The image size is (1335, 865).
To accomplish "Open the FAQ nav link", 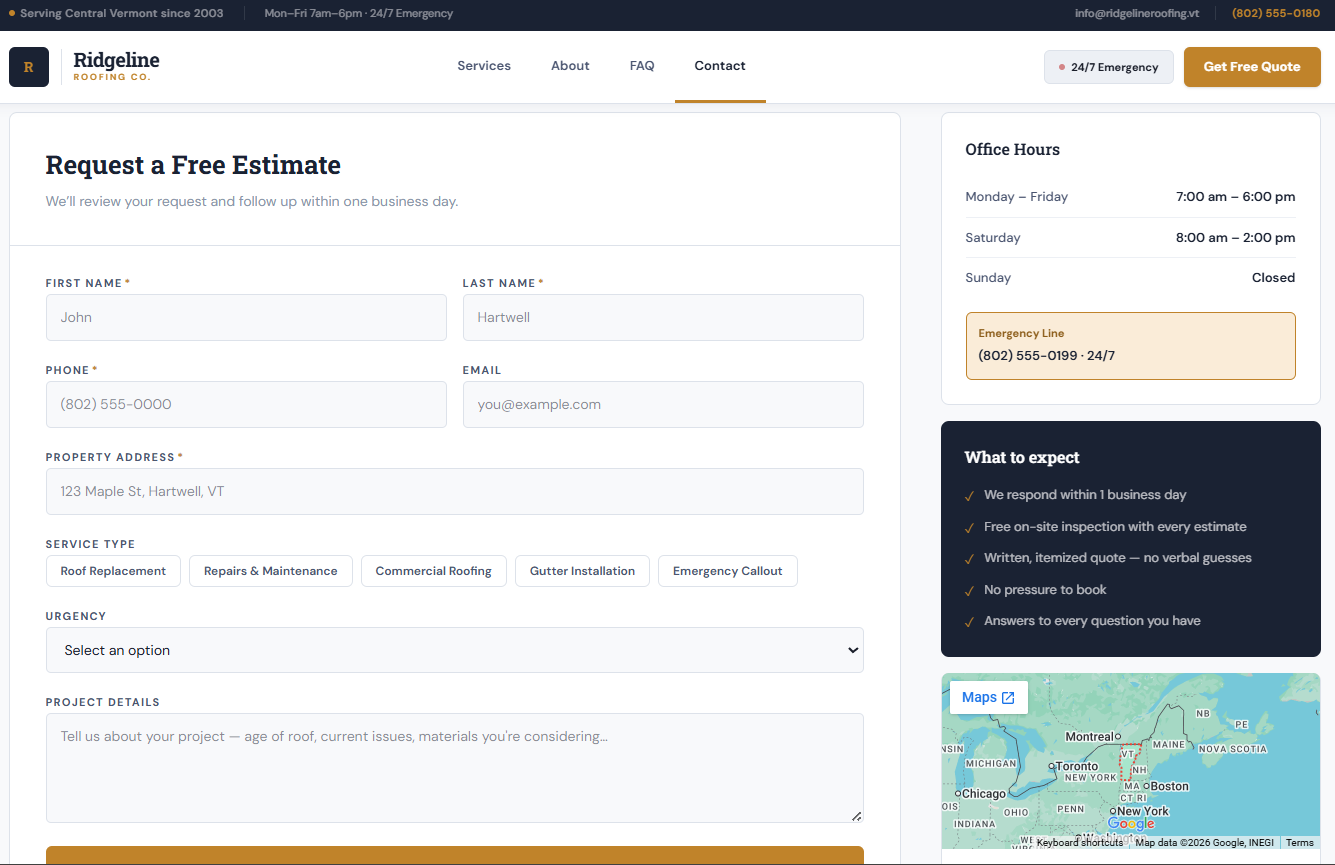I will click(x=642, y=66).
